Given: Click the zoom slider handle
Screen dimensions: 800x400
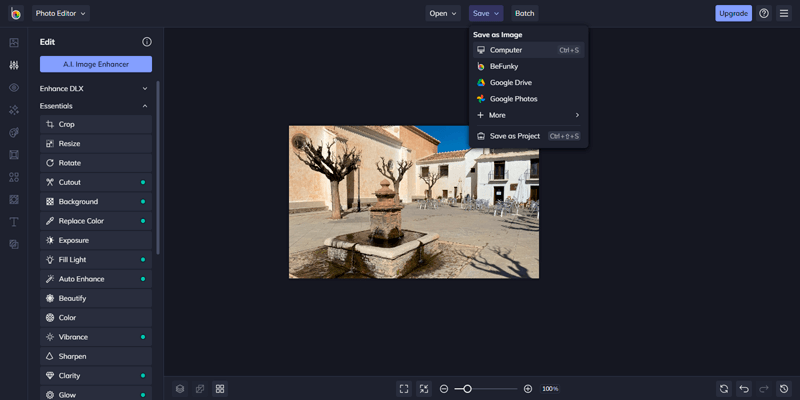Looking at the screenshot, I should coord(467,388).
